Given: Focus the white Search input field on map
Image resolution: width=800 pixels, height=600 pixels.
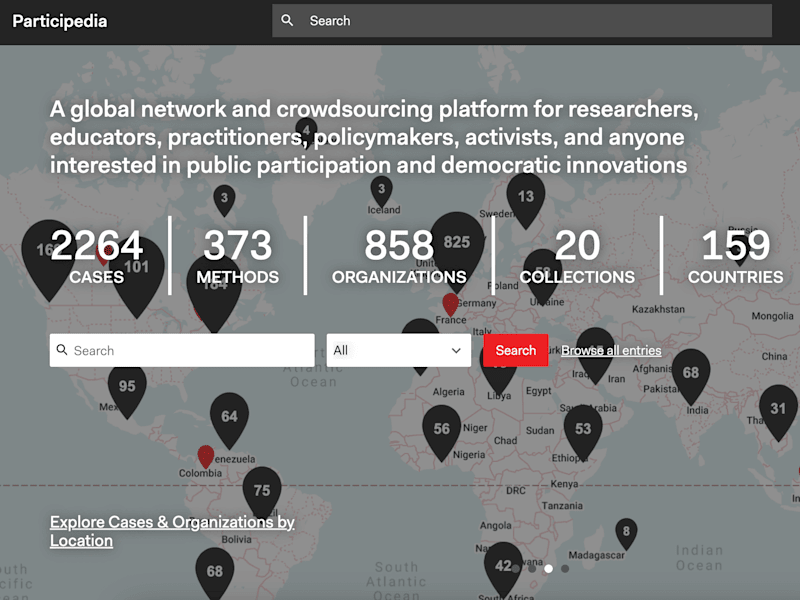Looking at the screenshot, I should point(182,351).
